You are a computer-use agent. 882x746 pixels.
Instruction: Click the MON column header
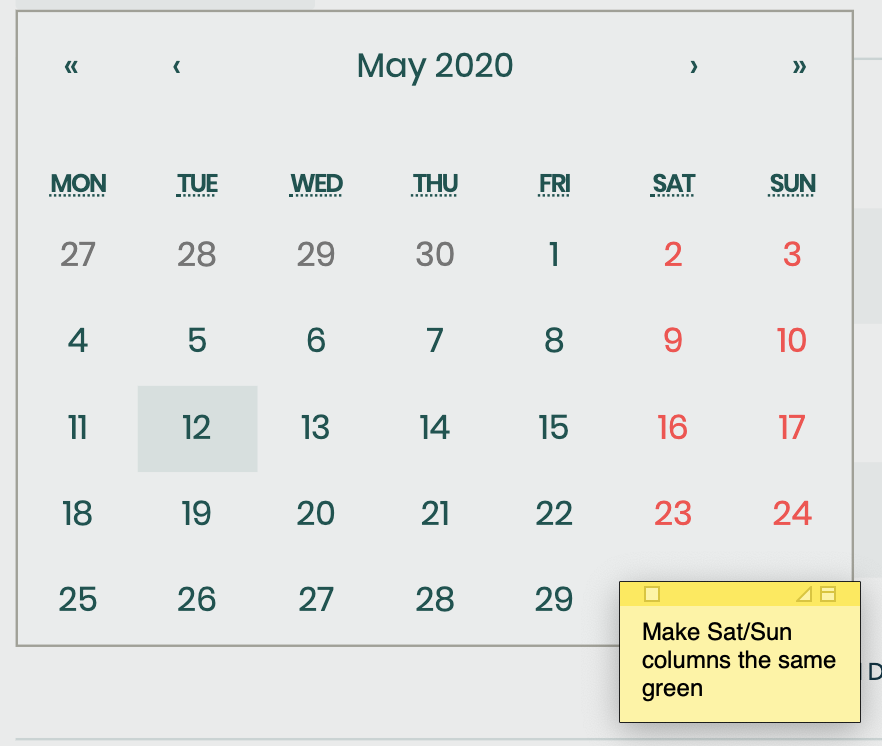pos(77,184)
